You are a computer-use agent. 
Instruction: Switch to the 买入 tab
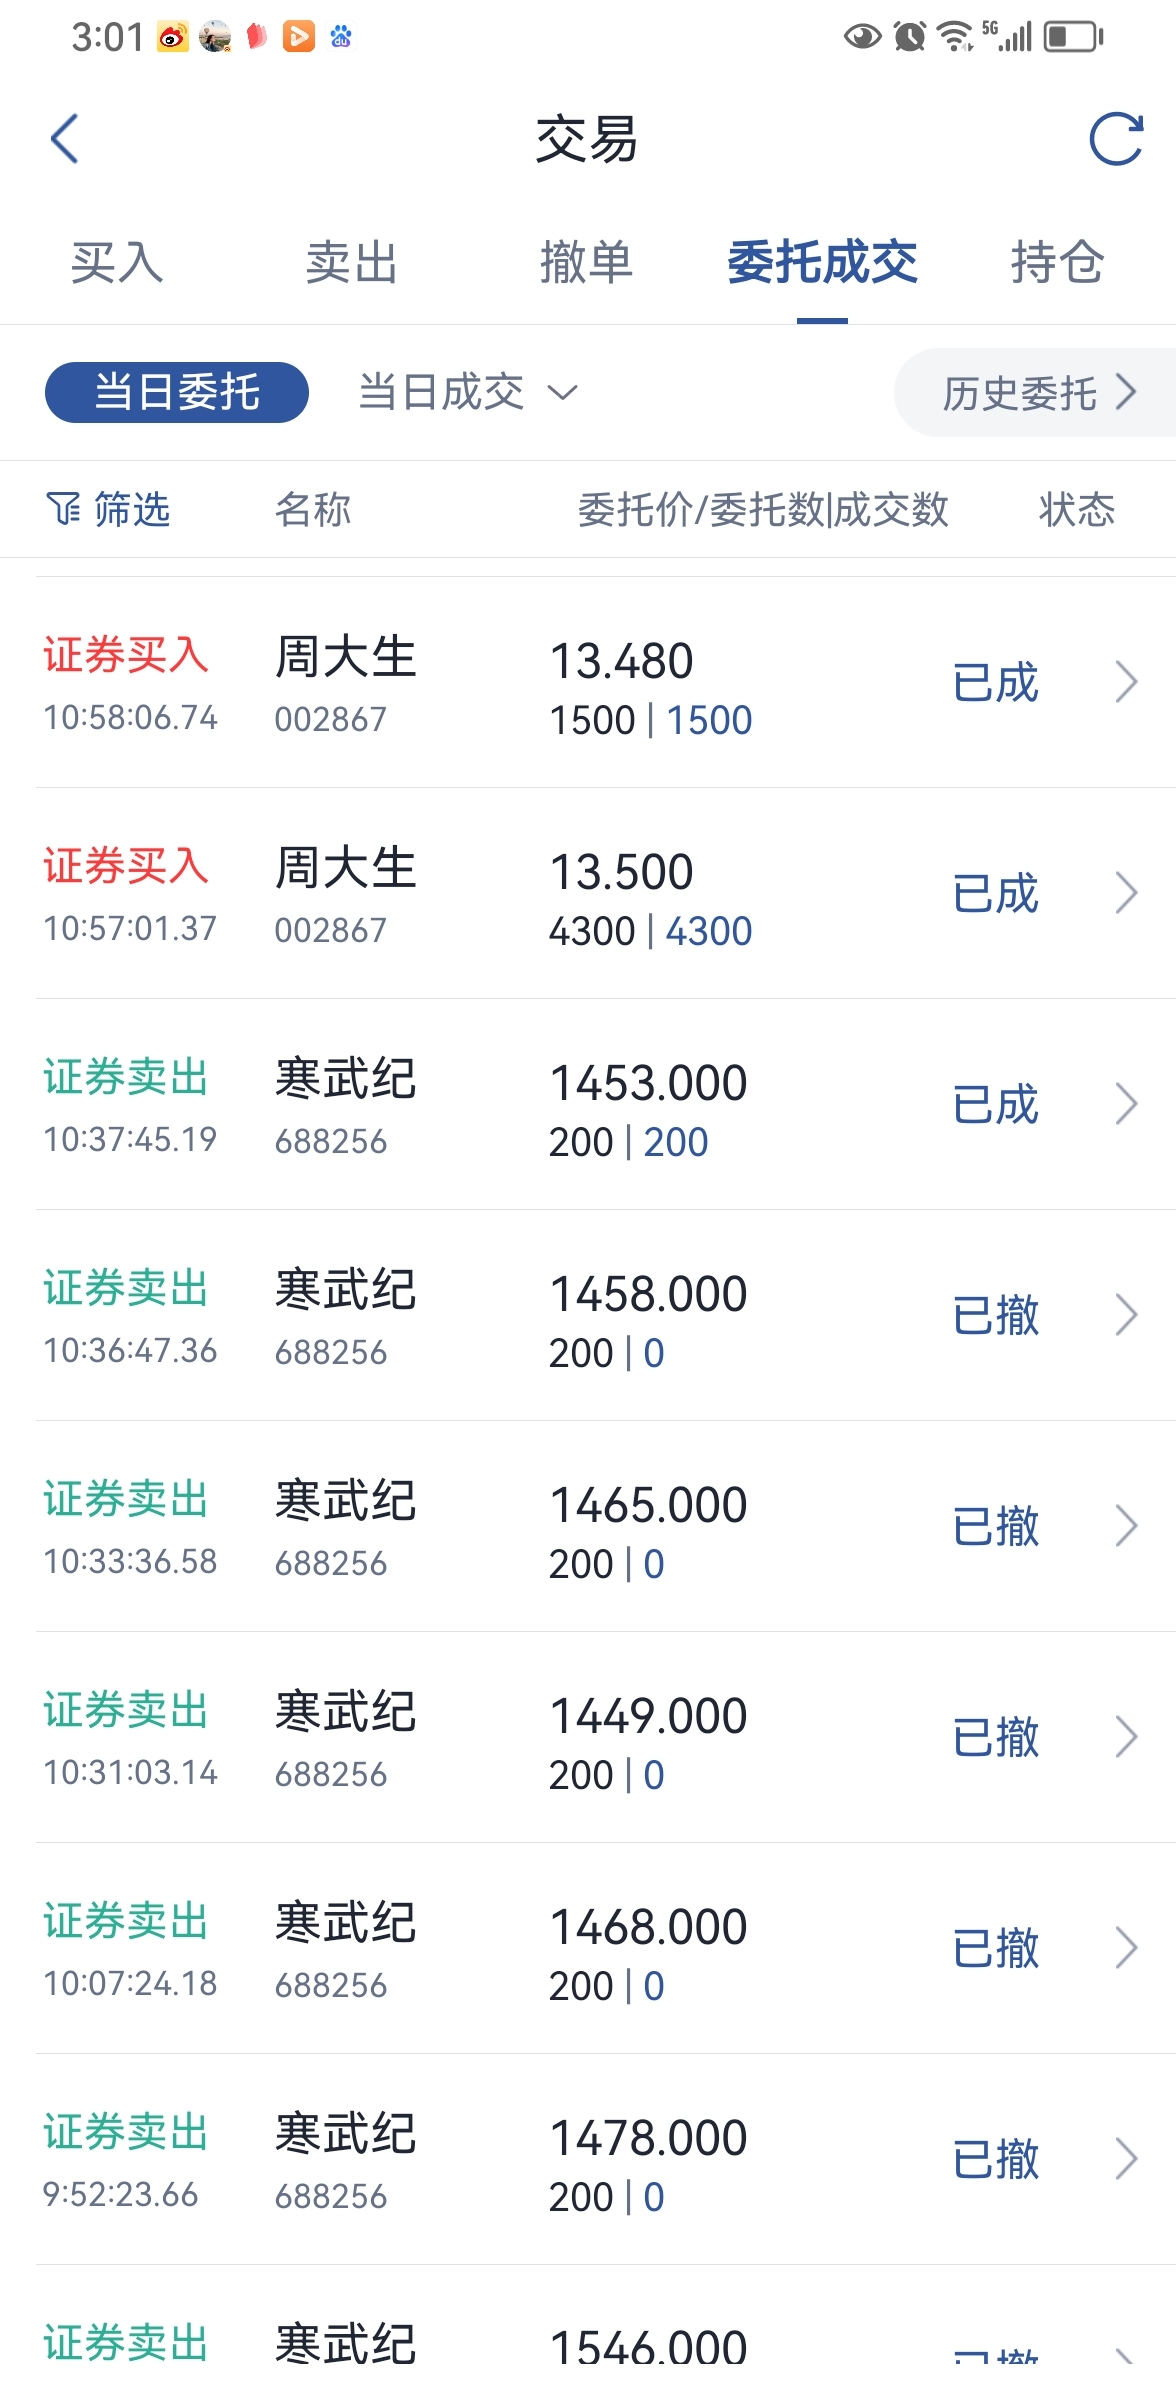(x=117, y=263)
